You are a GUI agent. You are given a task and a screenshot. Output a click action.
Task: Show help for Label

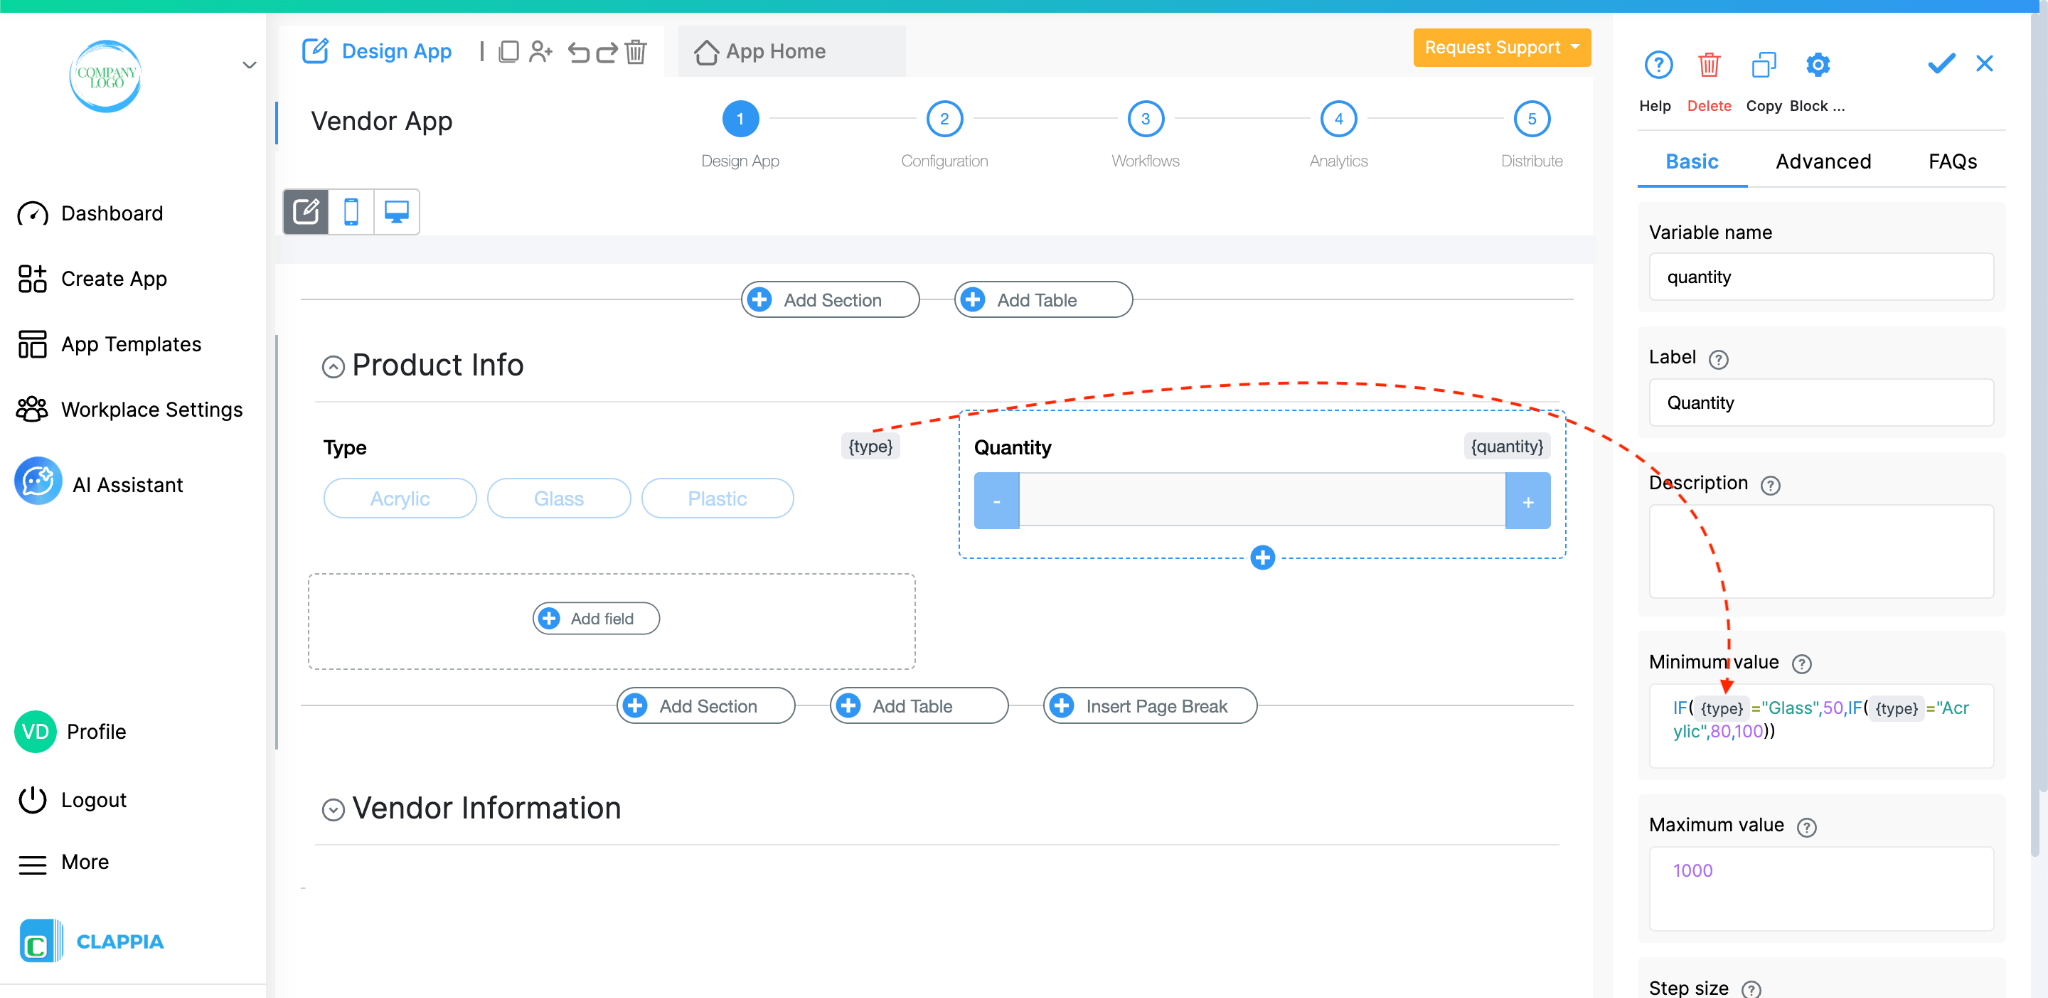[1718, 359]
